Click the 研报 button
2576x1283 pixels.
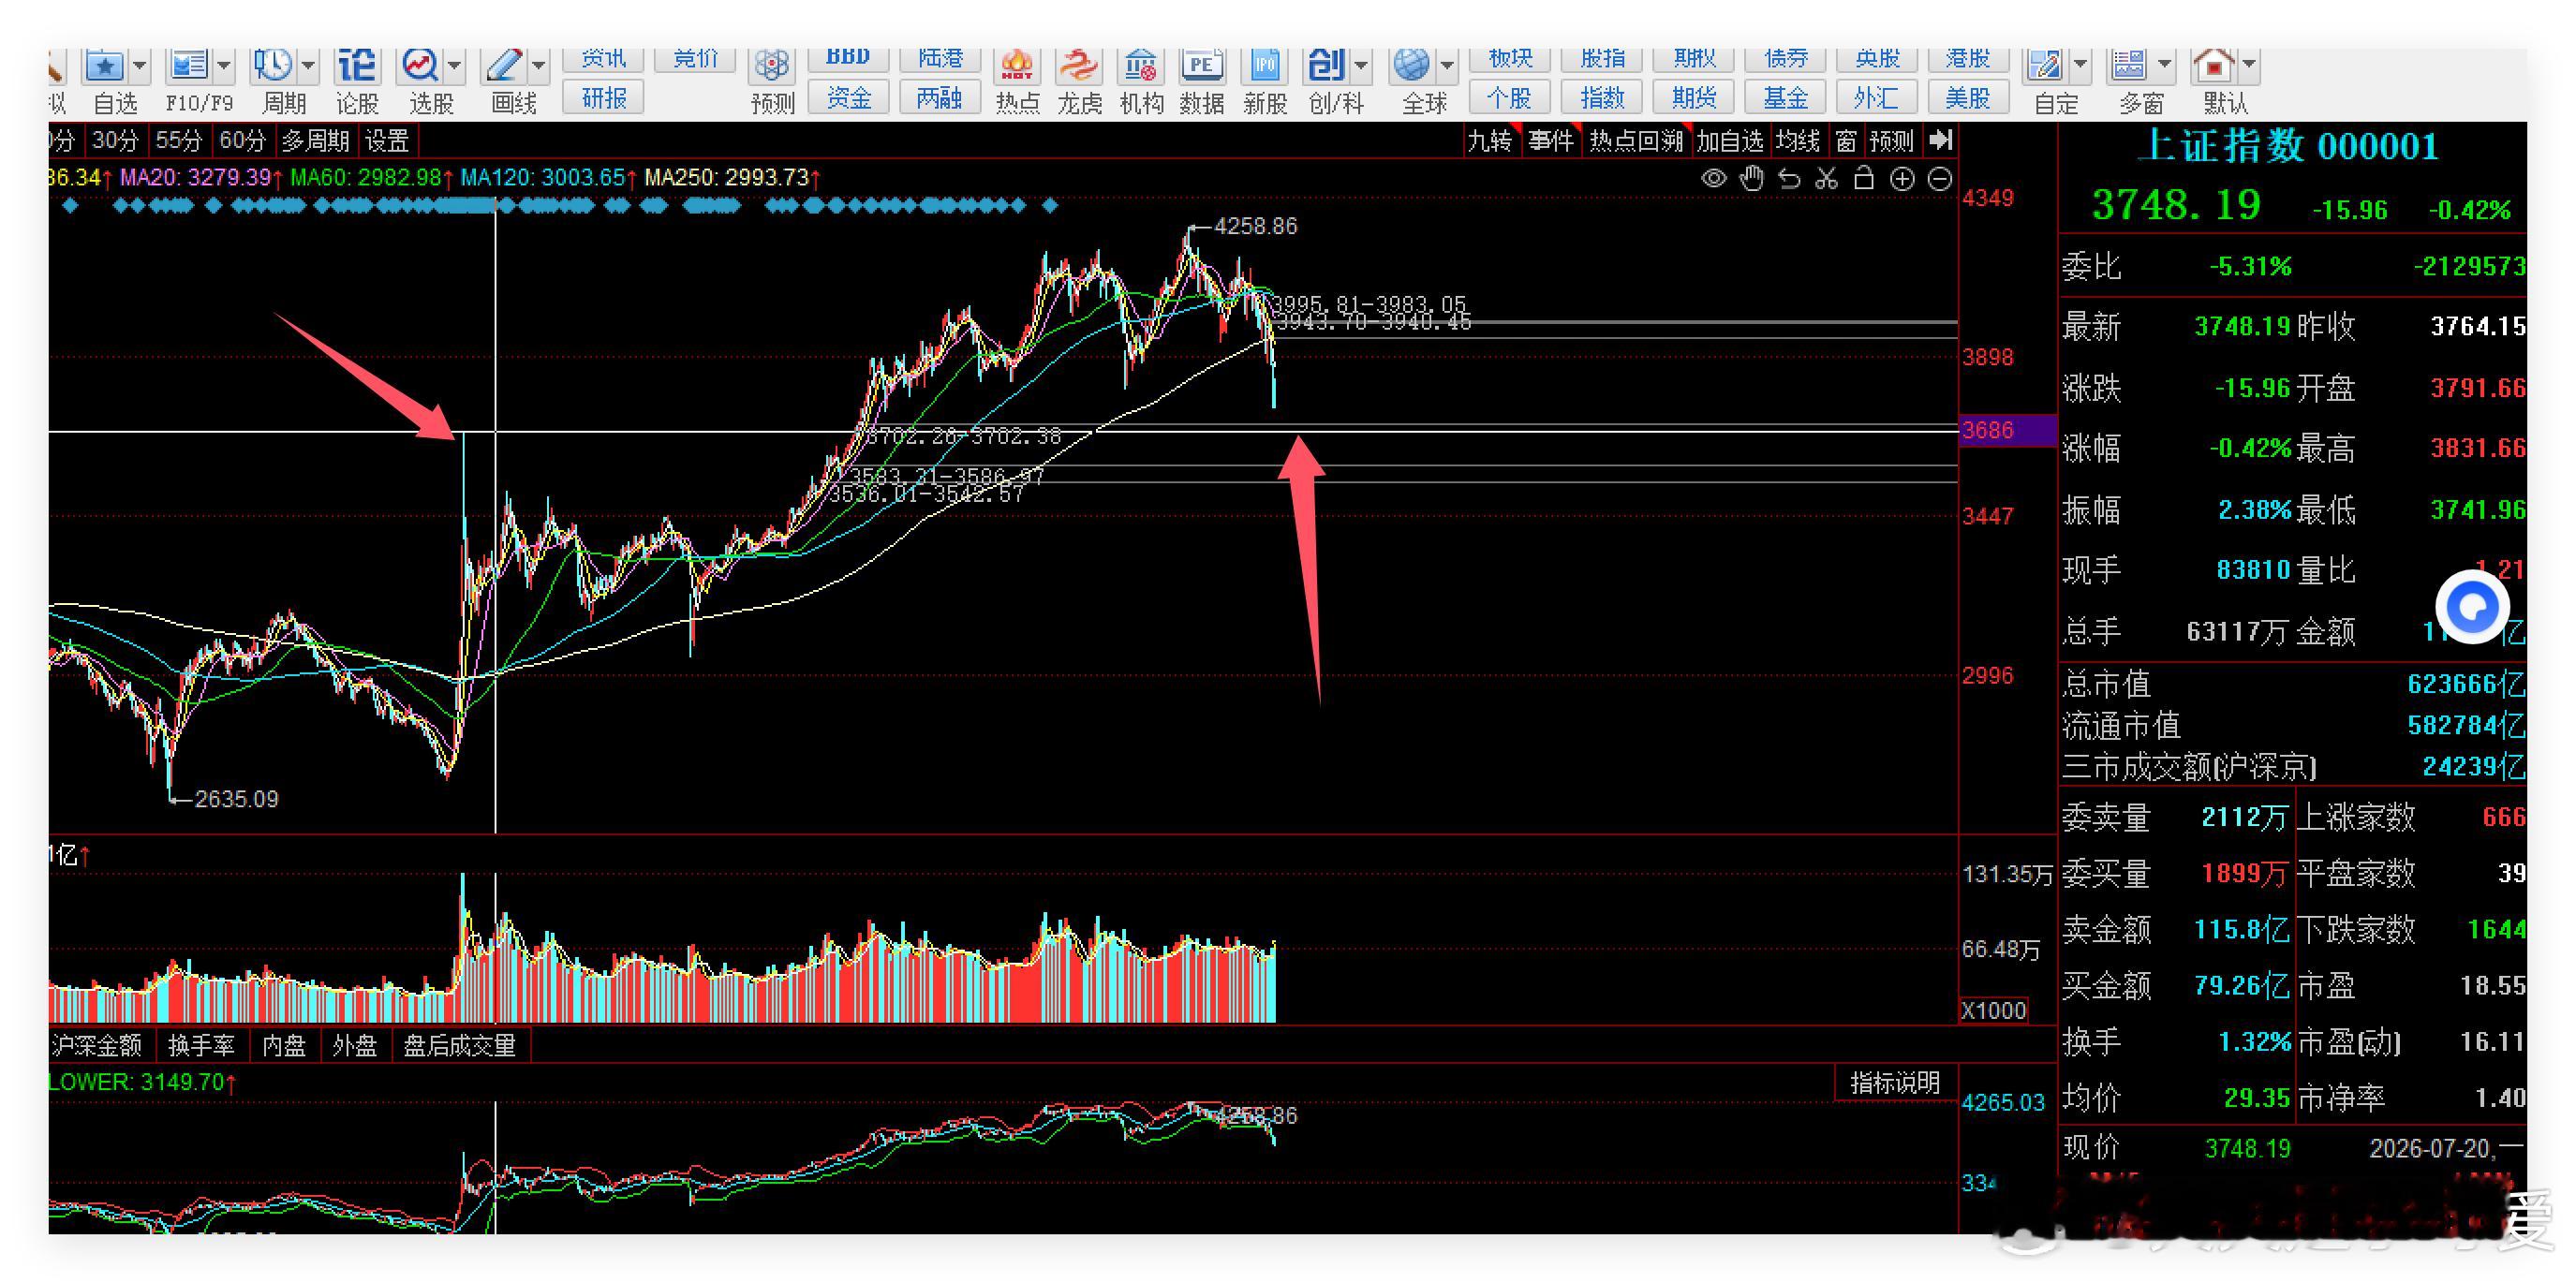(x=604, y=98)
